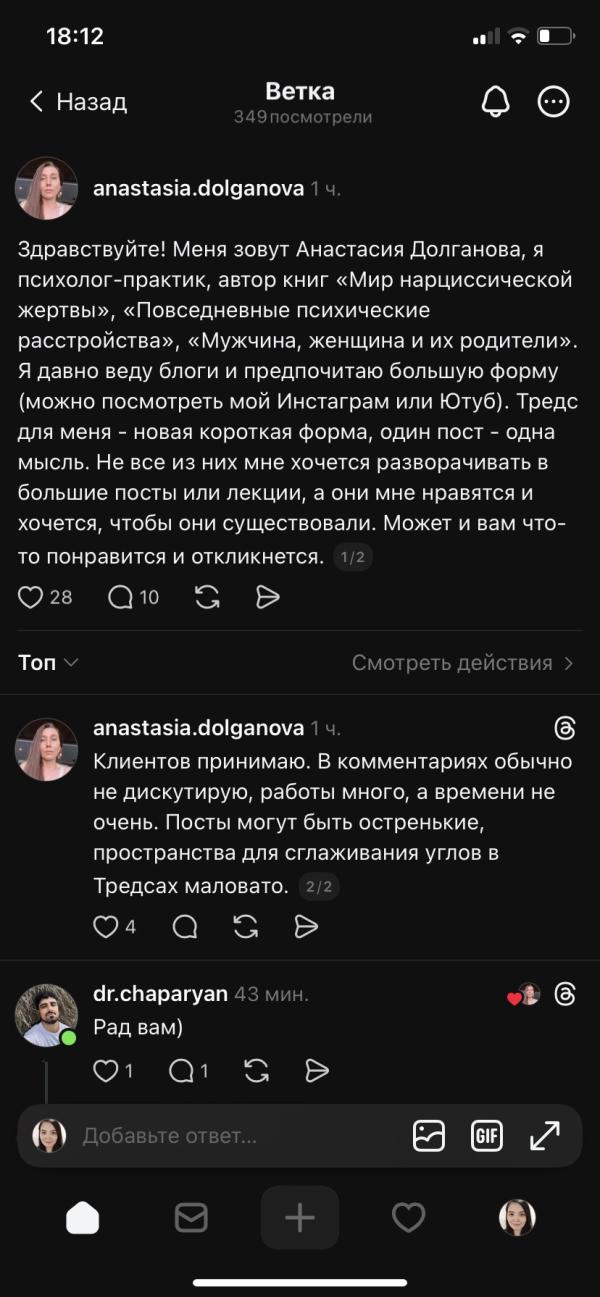Open the three-dot options menu
This screenshot has width=600, height=1297.
[553, 101]
